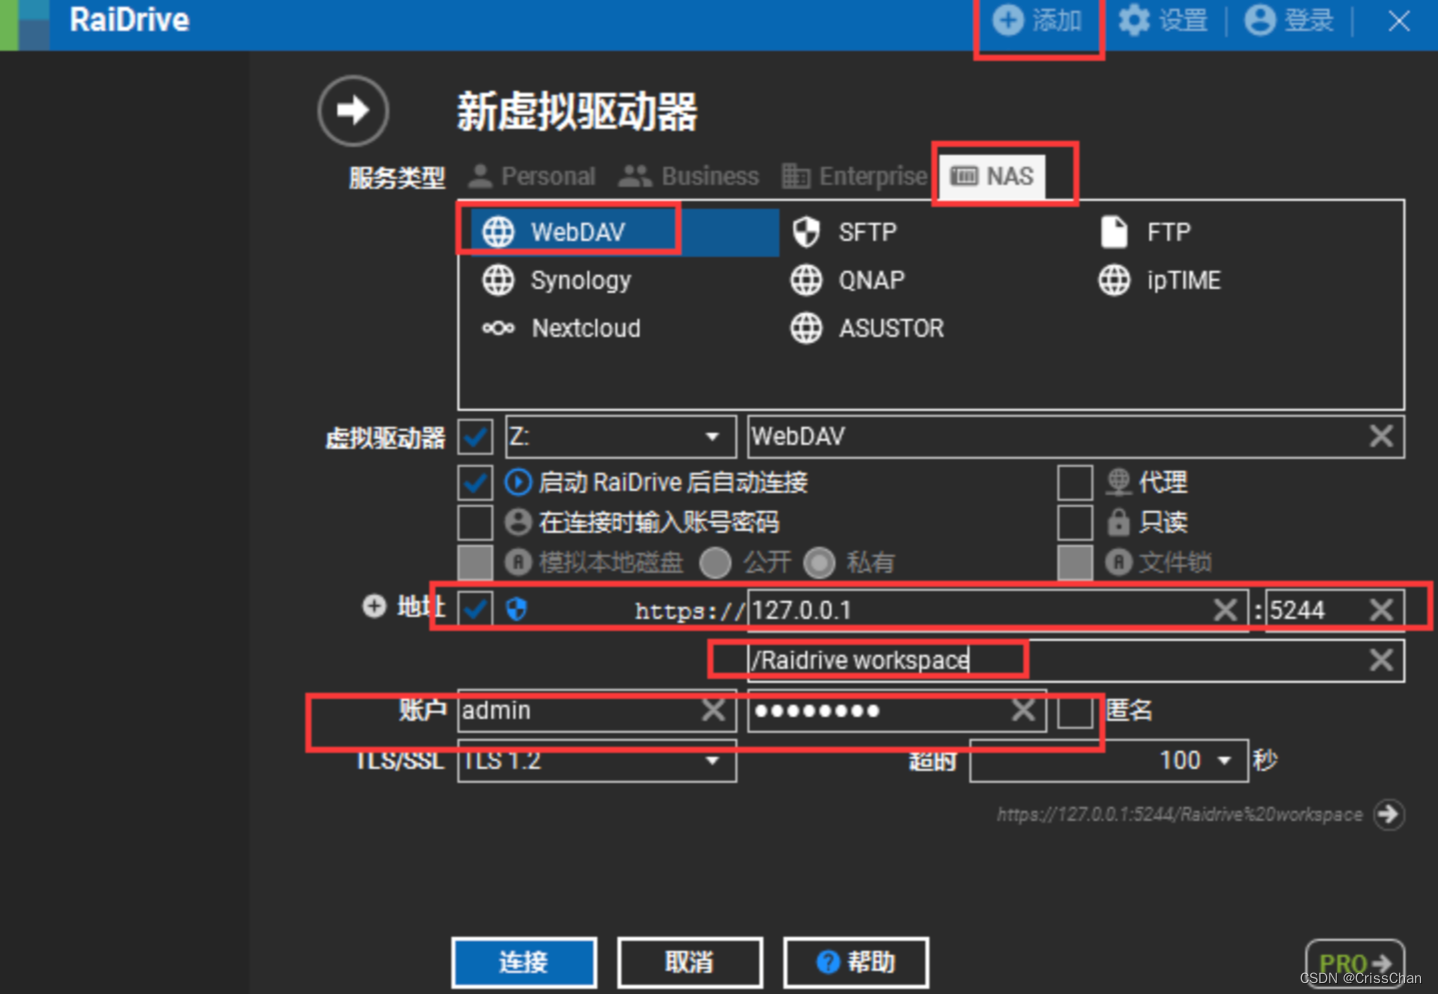The width and height of the screenshot is (1438, 994).
Task: Click the 启动 RaiDrive 后自动连接 play icon
Action: click(x=518, y=483)
